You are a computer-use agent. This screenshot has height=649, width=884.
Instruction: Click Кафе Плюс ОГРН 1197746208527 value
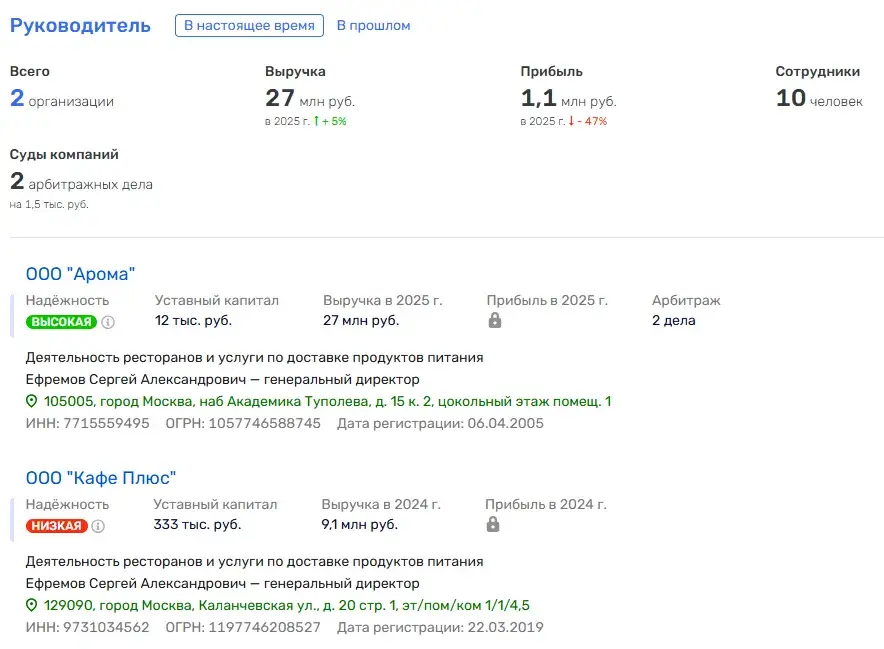click(x=264, y=628)
